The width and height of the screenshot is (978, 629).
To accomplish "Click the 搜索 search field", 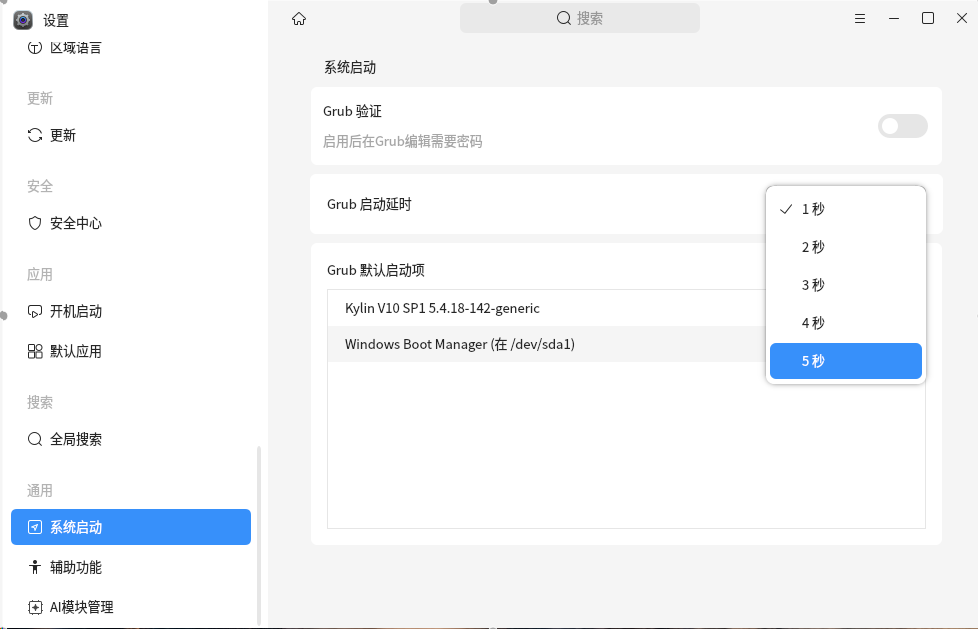I will pos(579,18).
